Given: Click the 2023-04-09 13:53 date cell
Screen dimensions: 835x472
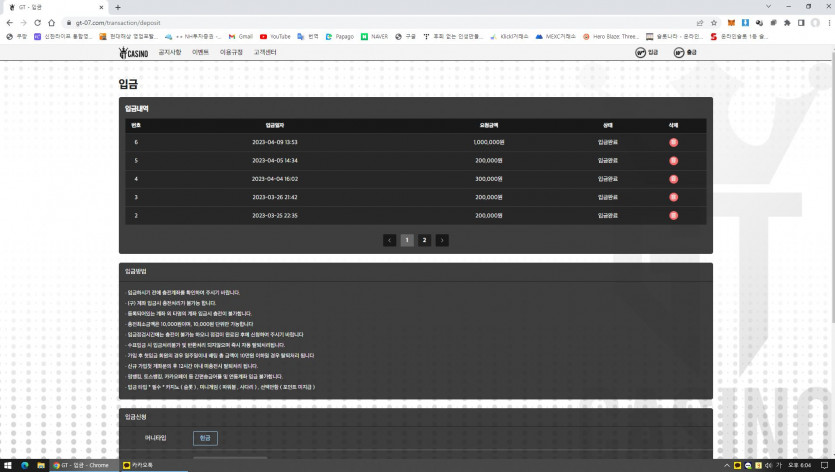Looking at the screenshot, I should pos(275,142).
